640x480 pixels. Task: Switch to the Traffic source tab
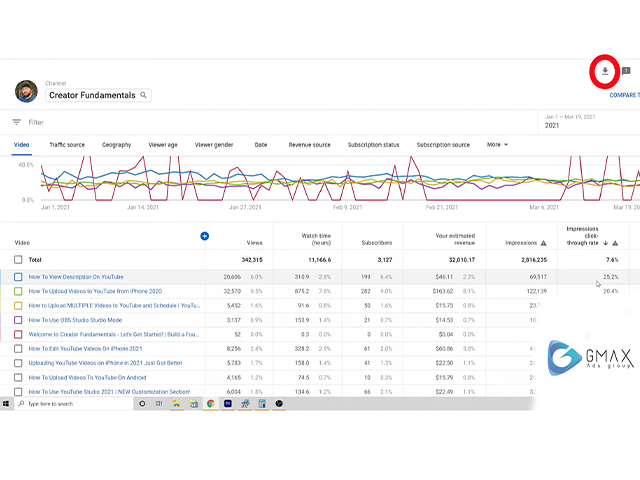[67, 145]
